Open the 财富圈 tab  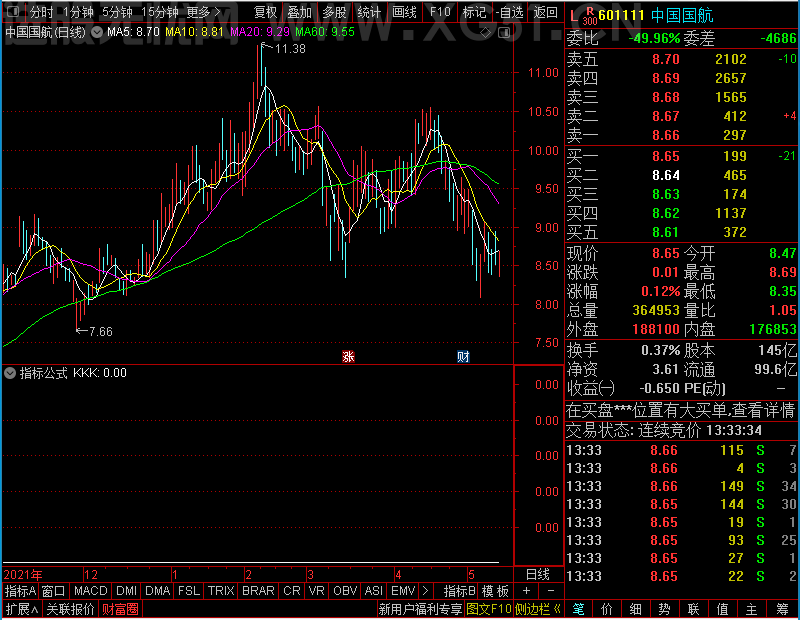tap(120, 609)
